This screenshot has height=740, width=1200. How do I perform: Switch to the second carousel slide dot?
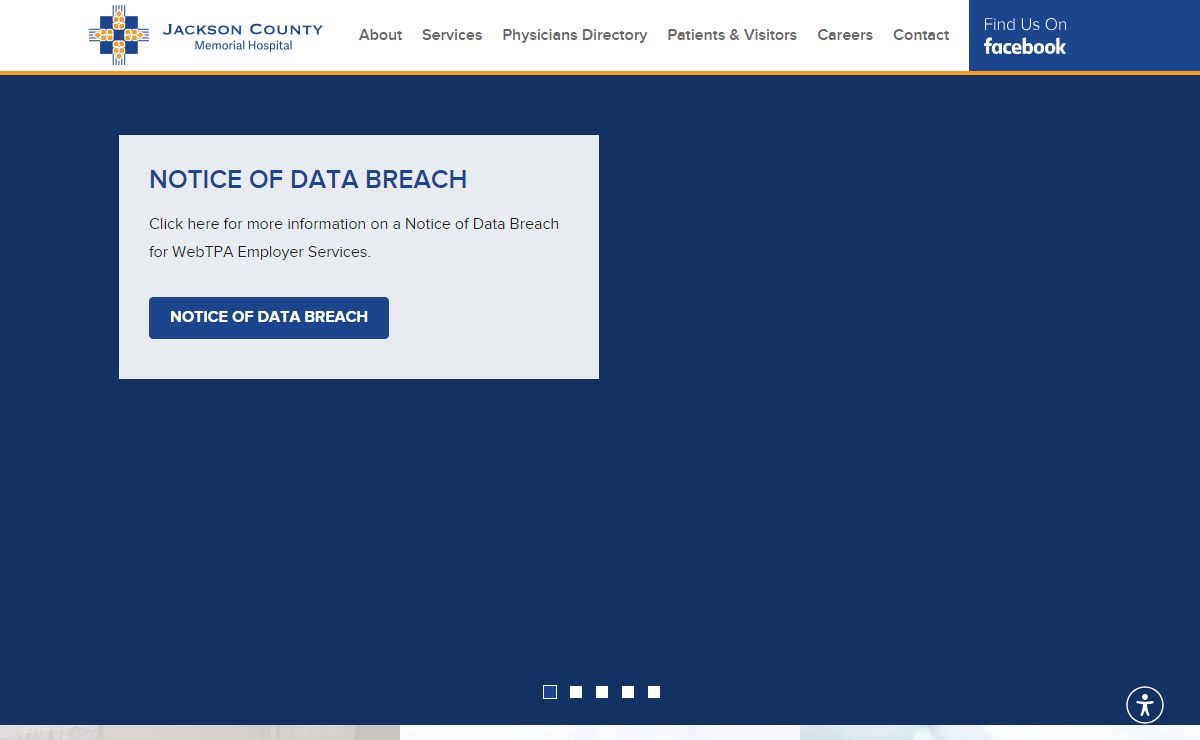click(576, 692)
